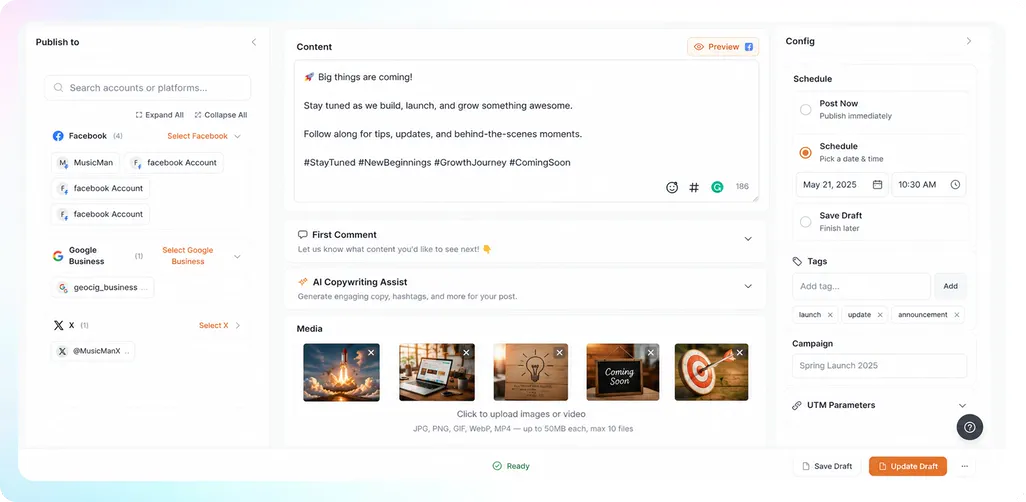Remove the announcement tag
1026x502 pixels.
click(x=957, y=315)
